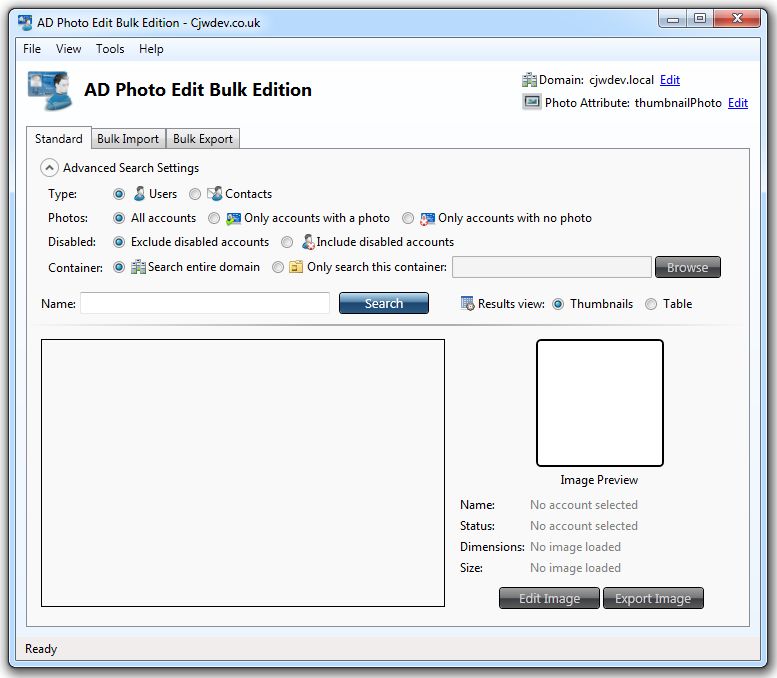Set results view to Thumbnails
777x678 pixels.
pyautogui.click(x=558, y=304)
